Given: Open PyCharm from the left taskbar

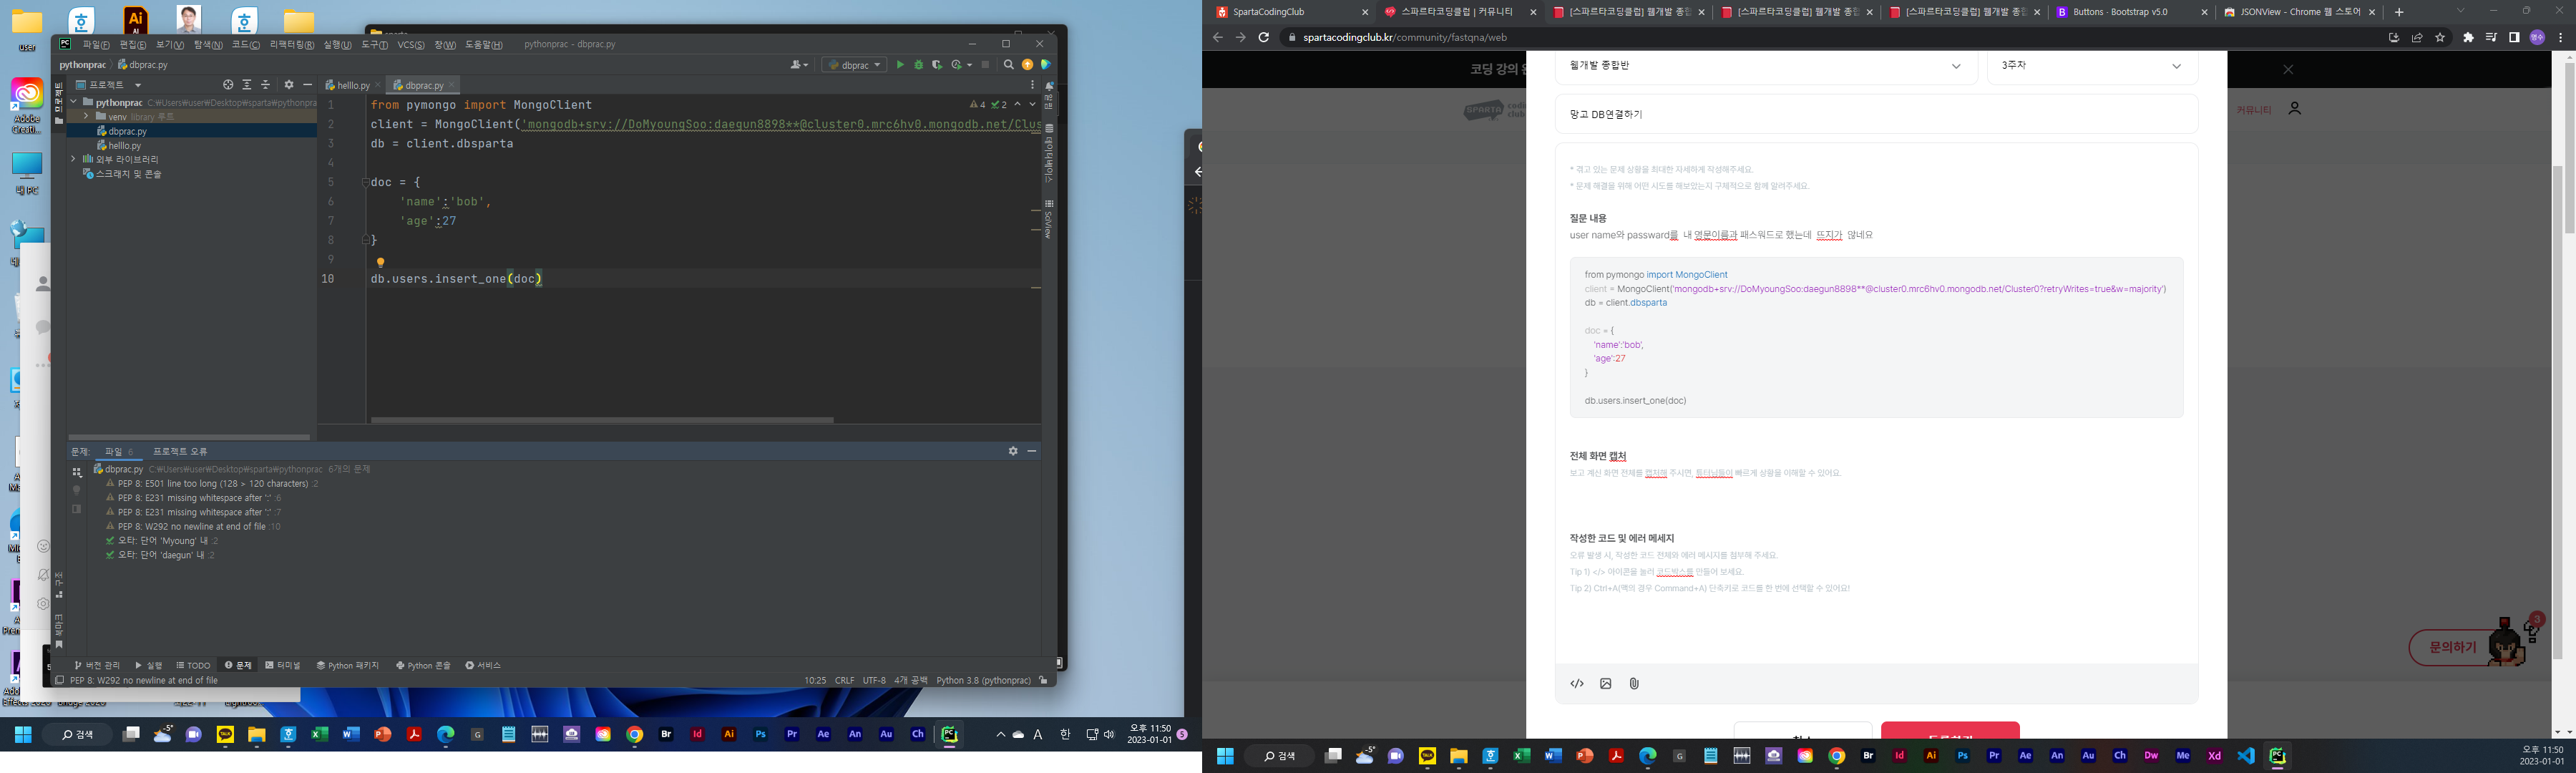Looking at the screenshot, I should [x=949, y=734].
